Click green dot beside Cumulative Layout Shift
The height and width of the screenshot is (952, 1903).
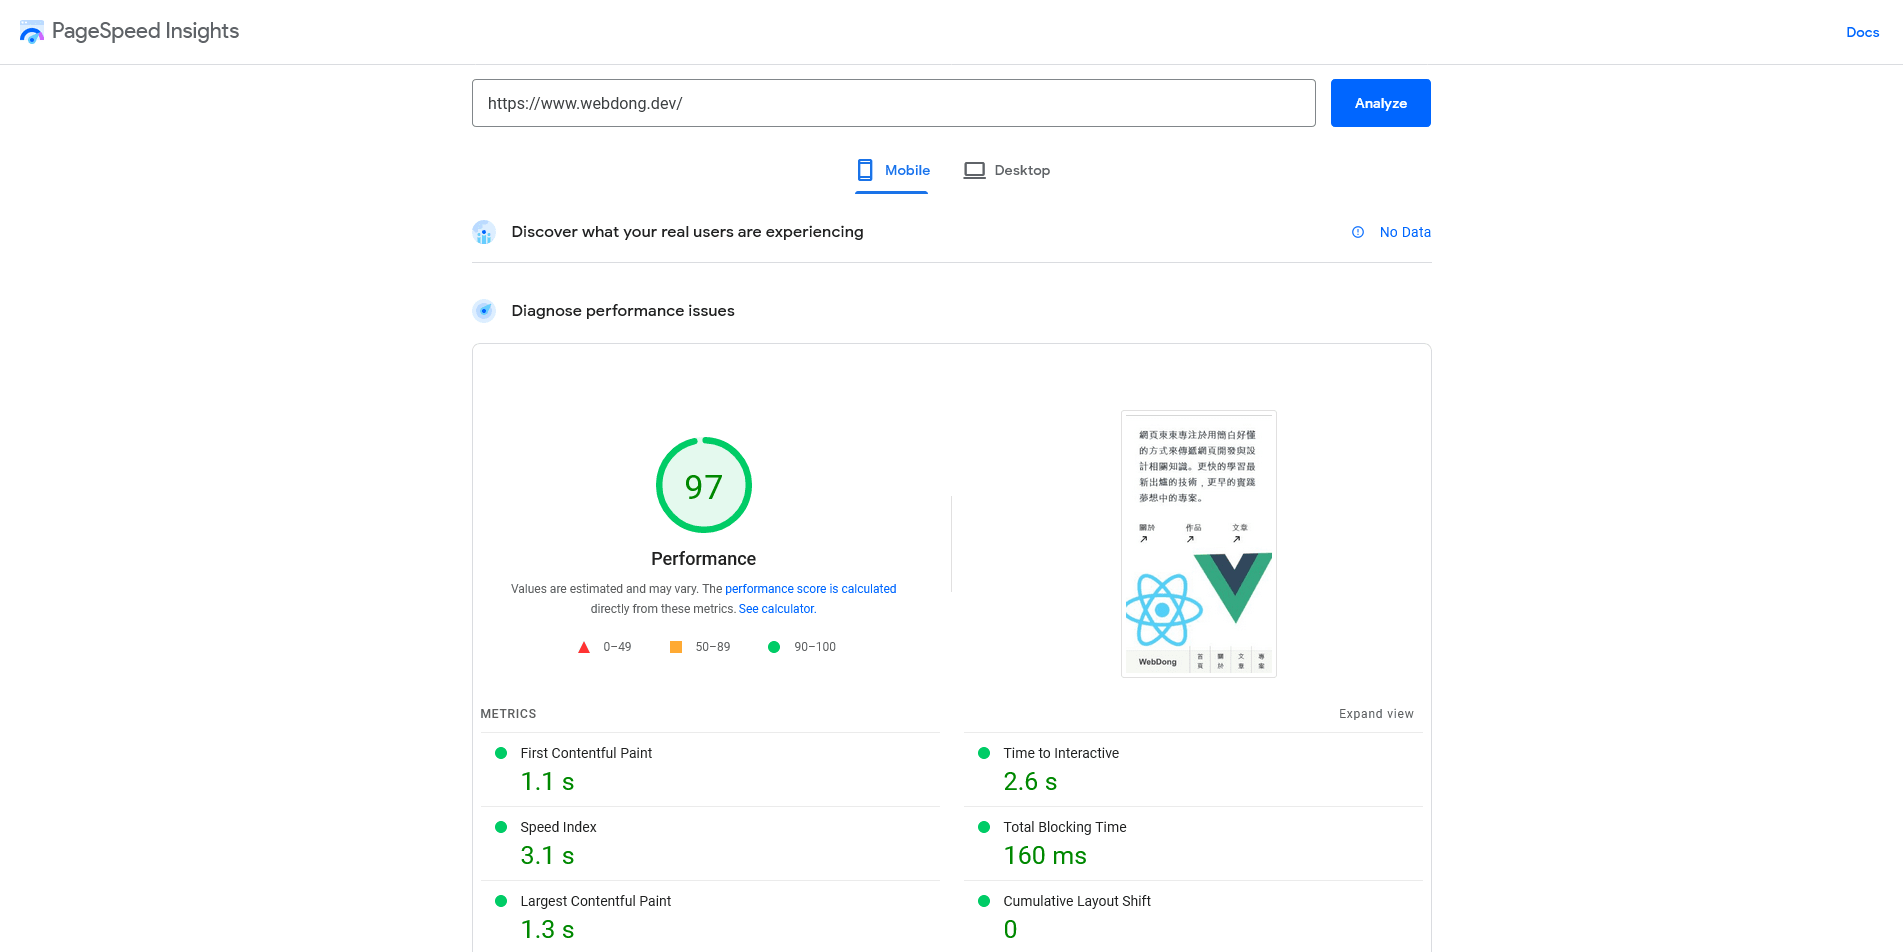[984, 901]
